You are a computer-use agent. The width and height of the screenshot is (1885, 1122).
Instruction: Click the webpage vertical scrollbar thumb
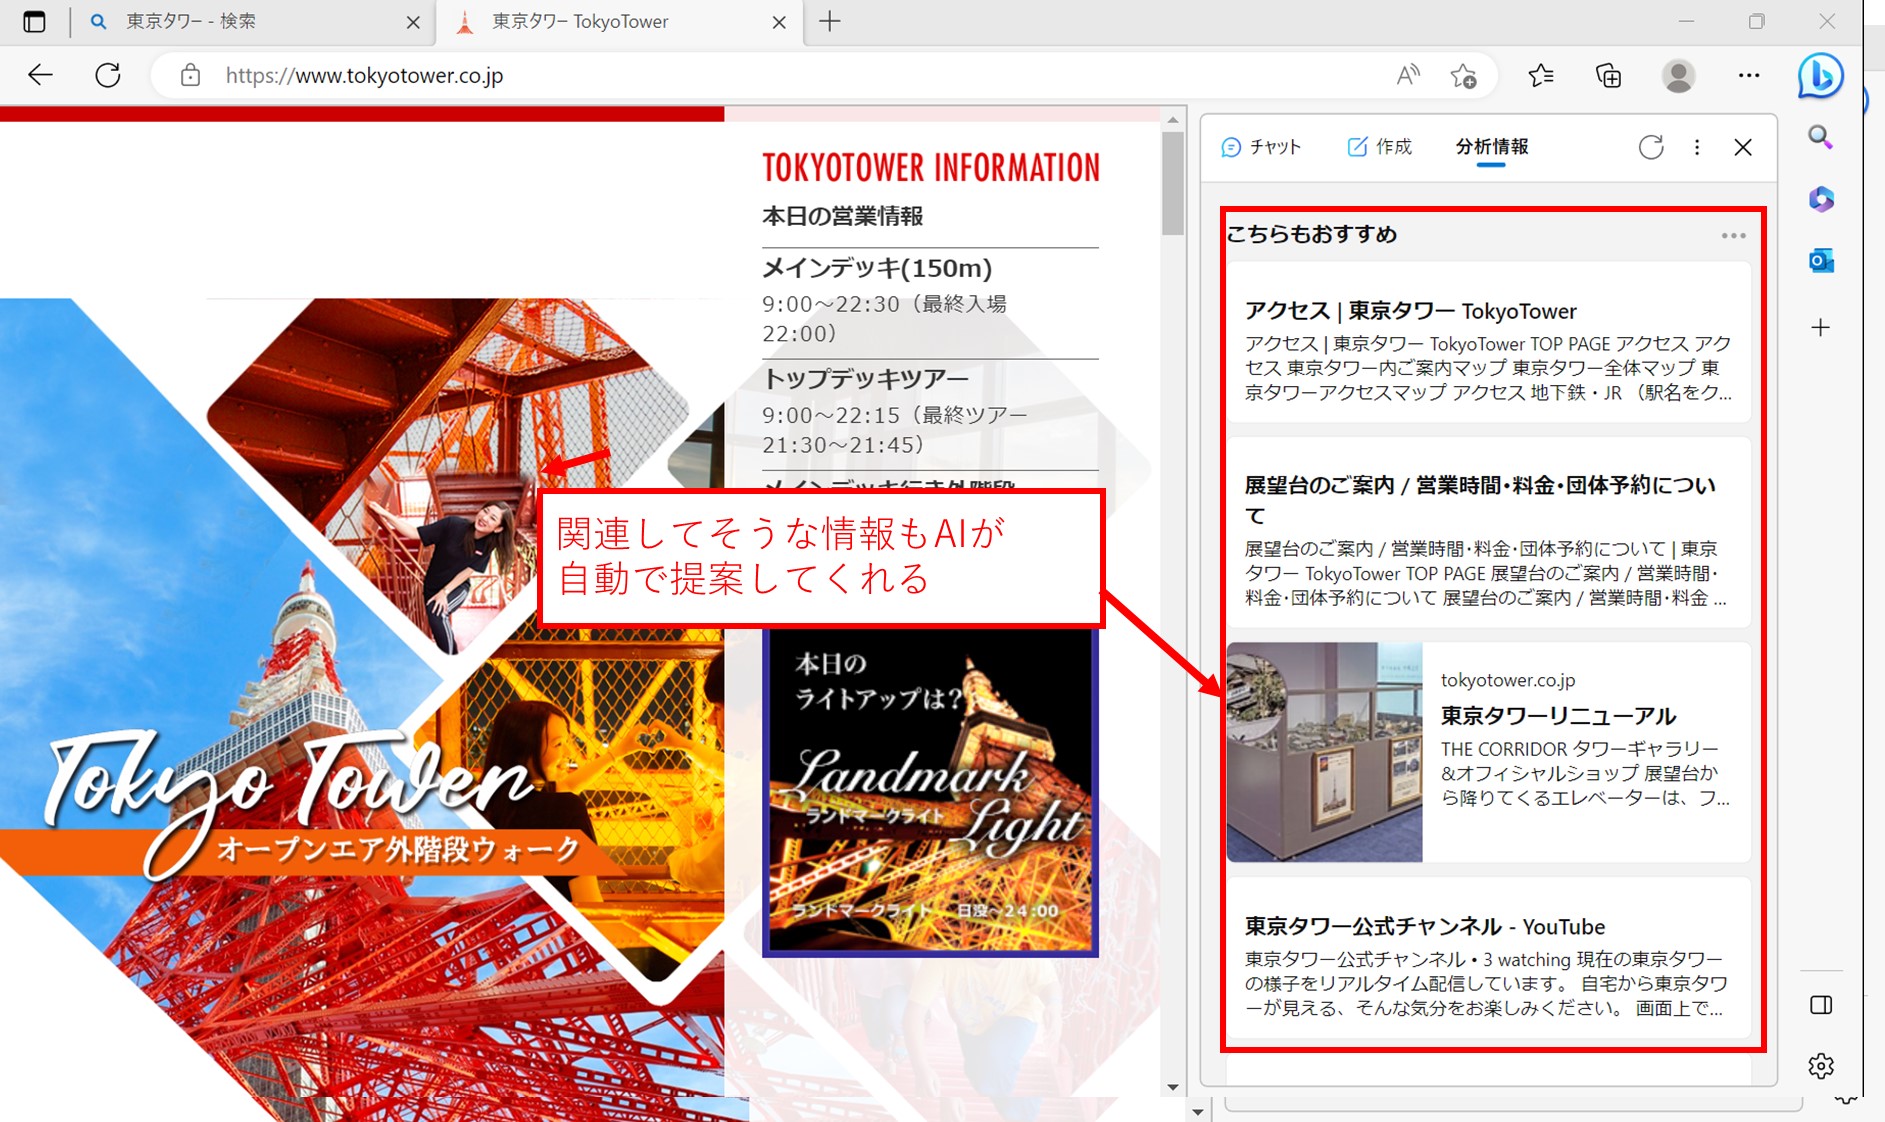[1173, 183]
